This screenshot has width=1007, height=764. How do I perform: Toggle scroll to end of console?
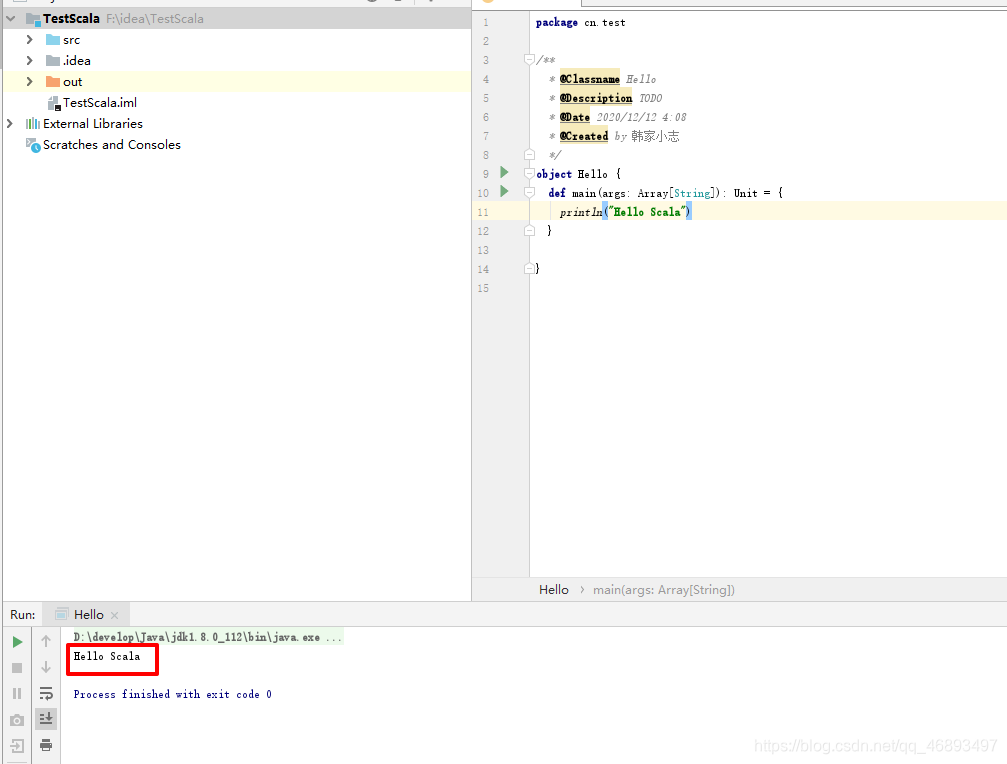click(x=46, y=719)
